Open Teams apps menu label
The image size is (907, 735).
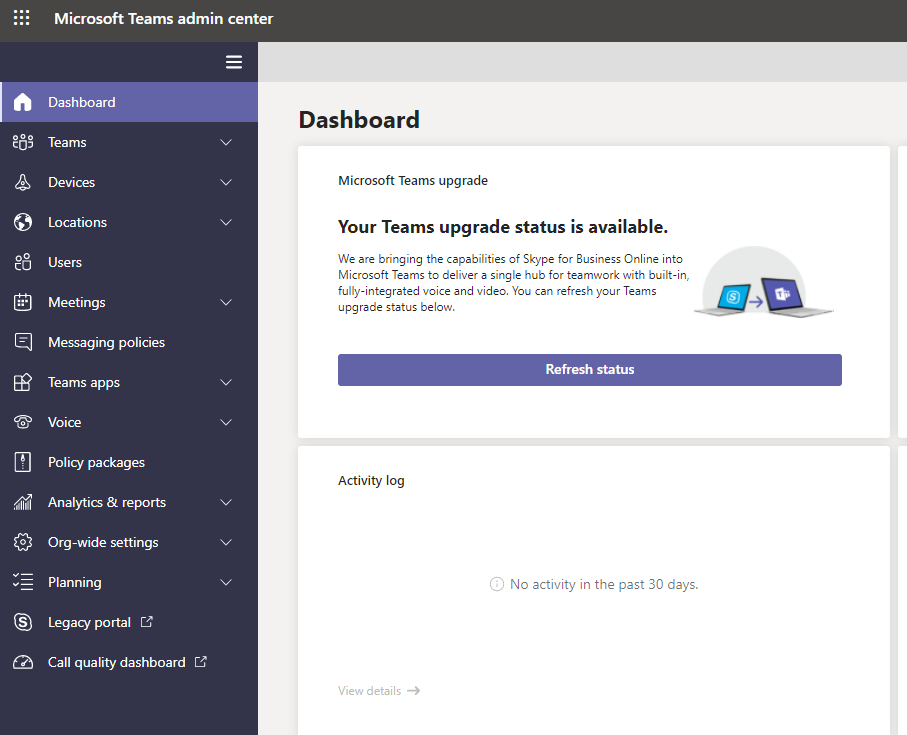click(84, 382)
